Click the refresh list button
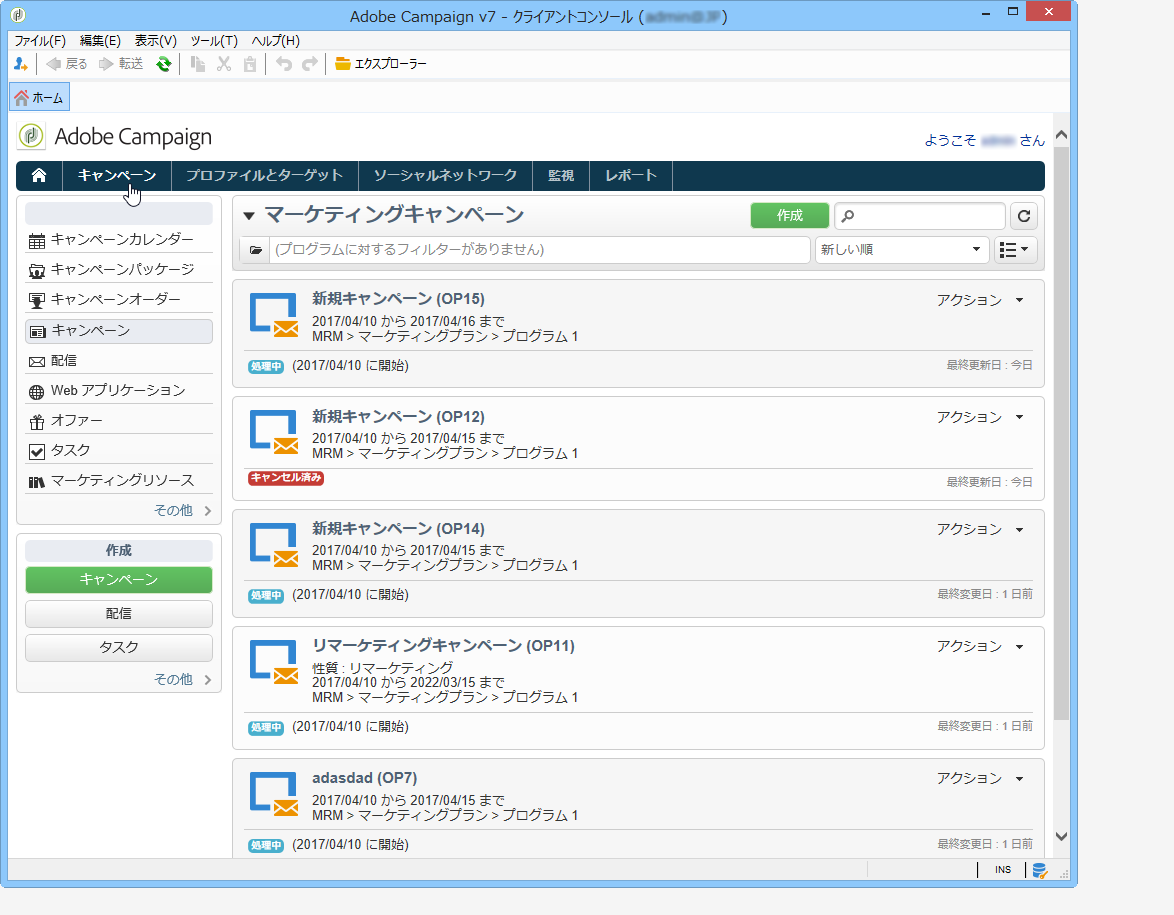This screenshot has height=915, width=1174. click(x=1024, y=216)
